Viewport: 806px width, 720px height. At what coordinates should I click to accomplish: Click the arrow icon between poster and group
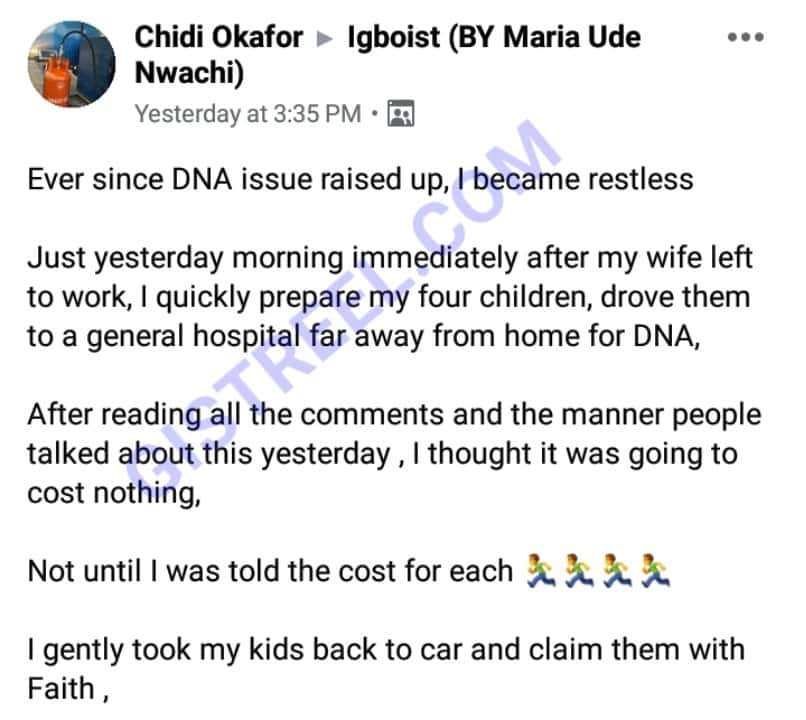coord(325,39)
